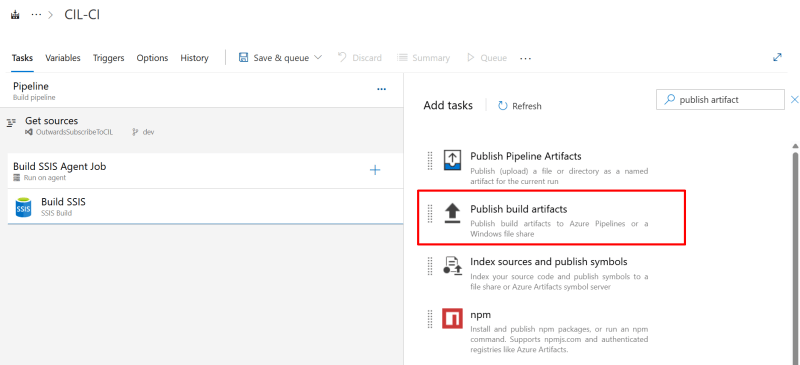Image resolution: width=800 pixels, height=365 pixels.
Task: Select the Publish build artifacts task
Action: (551, 217)
